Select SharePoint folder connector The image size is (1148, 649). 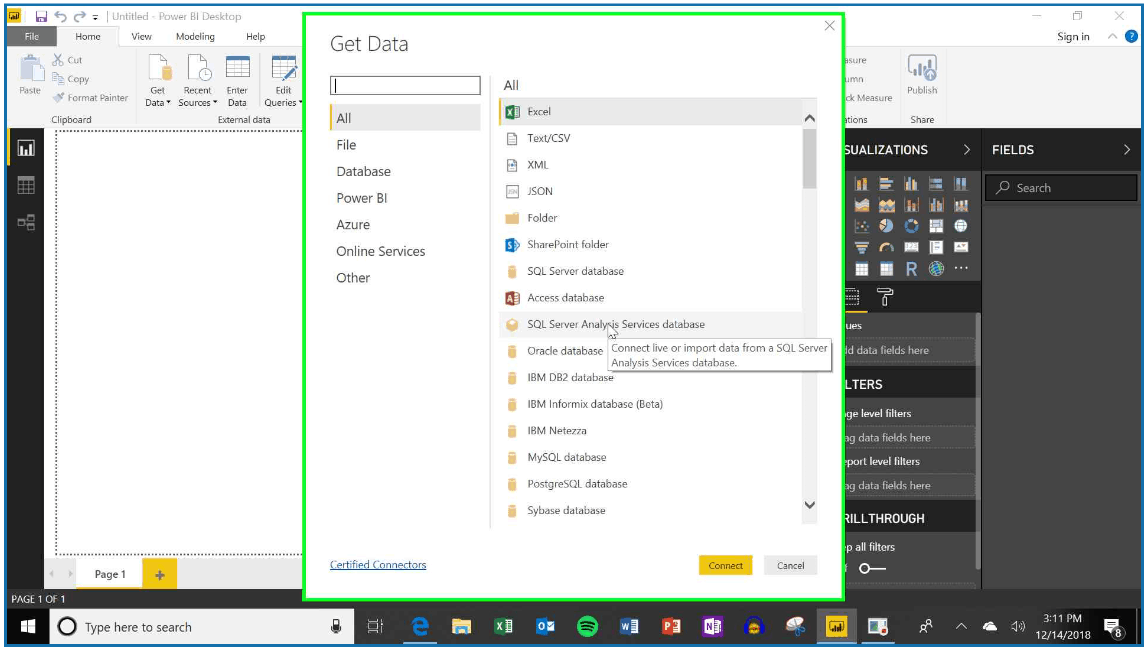pos(651,245)
